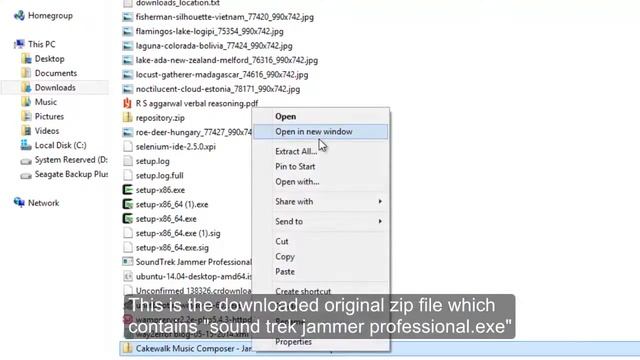Select Paste from the context menu
640x360 pixels.
pyautogui.click(x=320, y=271)
